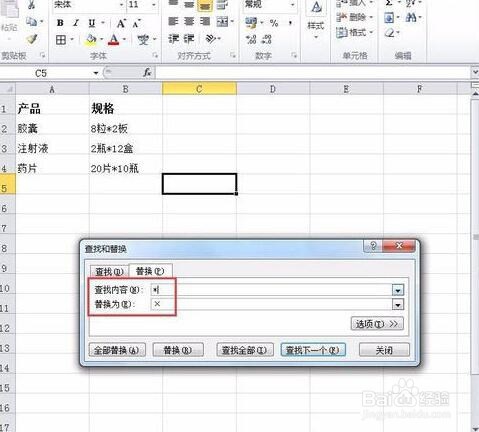The width and height of the screenshot is (479, 432).
Task: Click the Accounting Number Format icon
Action: coord(251,23)
